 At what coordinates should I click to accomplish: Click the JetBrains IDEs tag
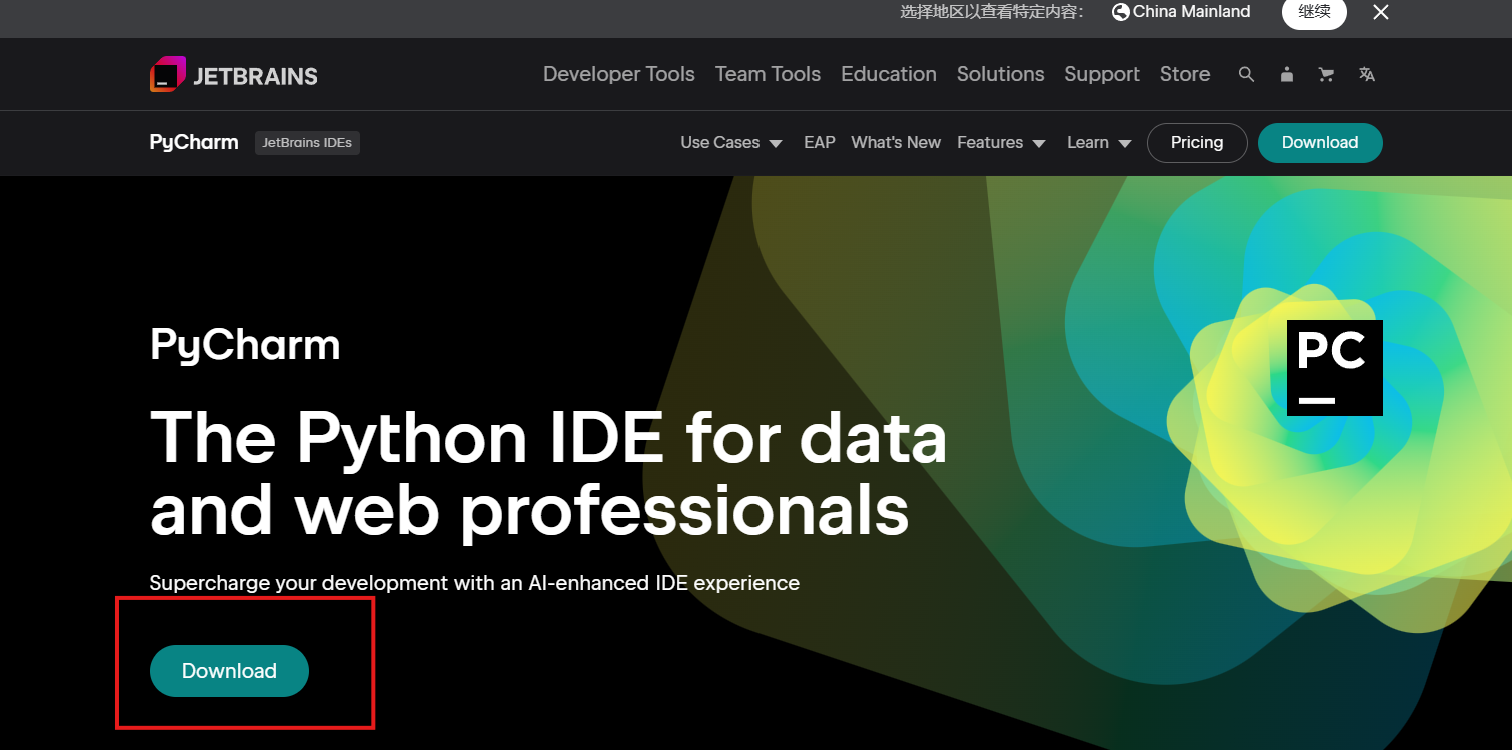coord(307,143)
